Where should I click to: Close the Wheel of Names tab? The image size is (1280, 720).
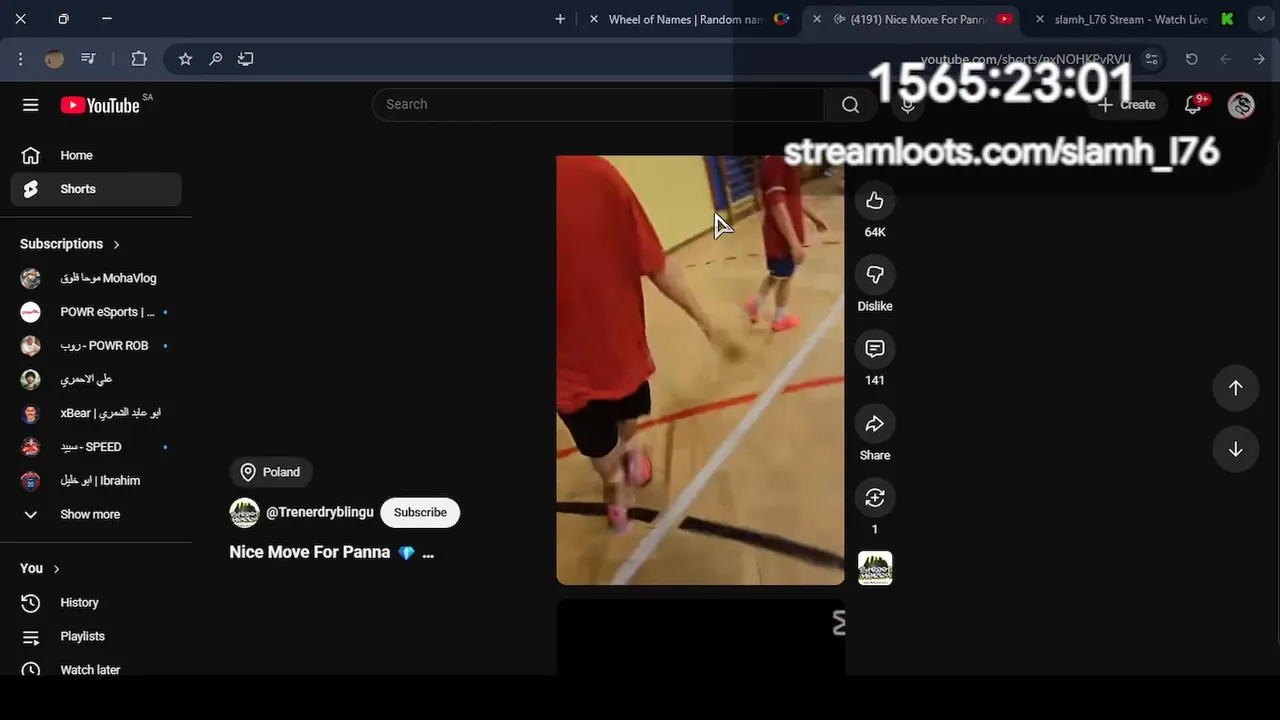pos(594,19)
